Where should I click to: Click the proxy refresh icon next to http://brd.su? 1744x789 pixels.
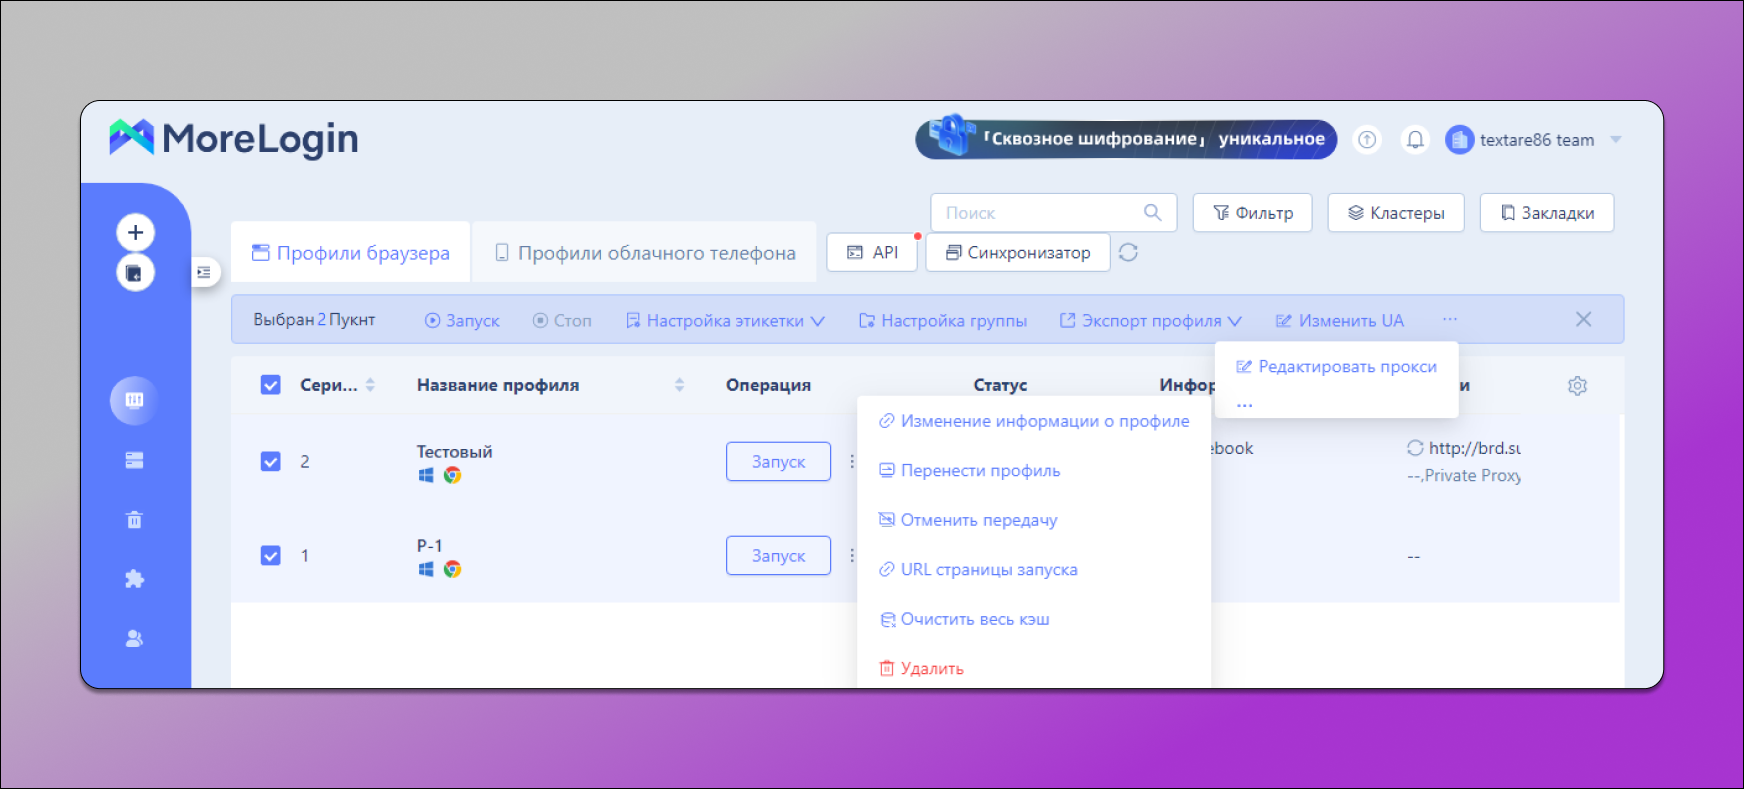[1415, 448]
